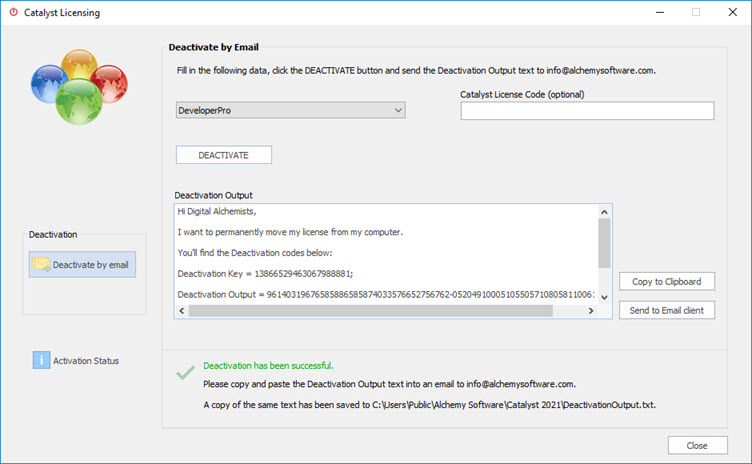The height and width of the screenshot is (464, 752).
Task: Open Activation Status in sidebar
Action: coord(76,360)
